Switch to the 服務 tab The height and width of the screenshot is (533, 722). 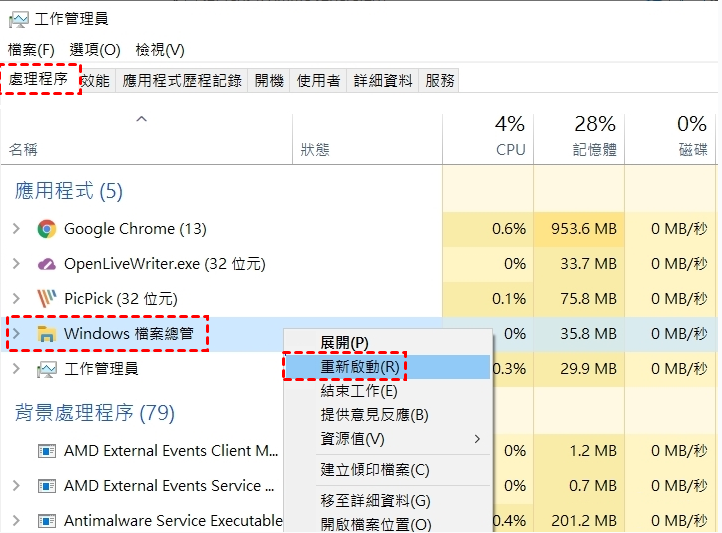[x=439, y=81]
